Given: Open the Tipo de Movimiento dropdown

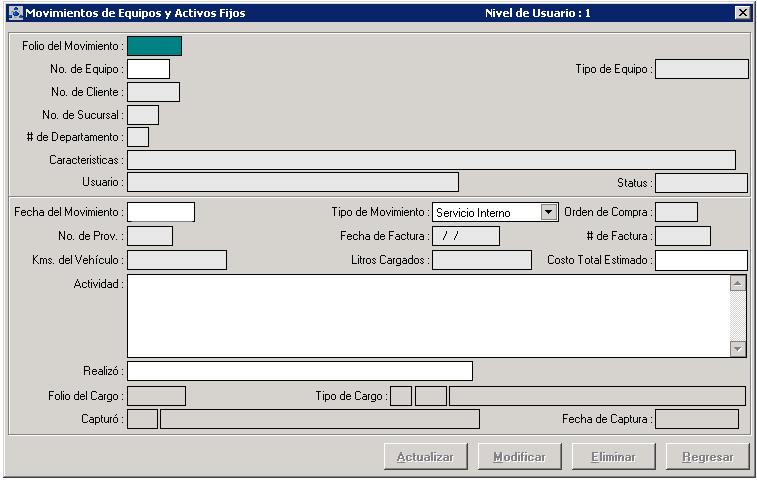Looking at the screenshot, I should (x=547, y=212).
